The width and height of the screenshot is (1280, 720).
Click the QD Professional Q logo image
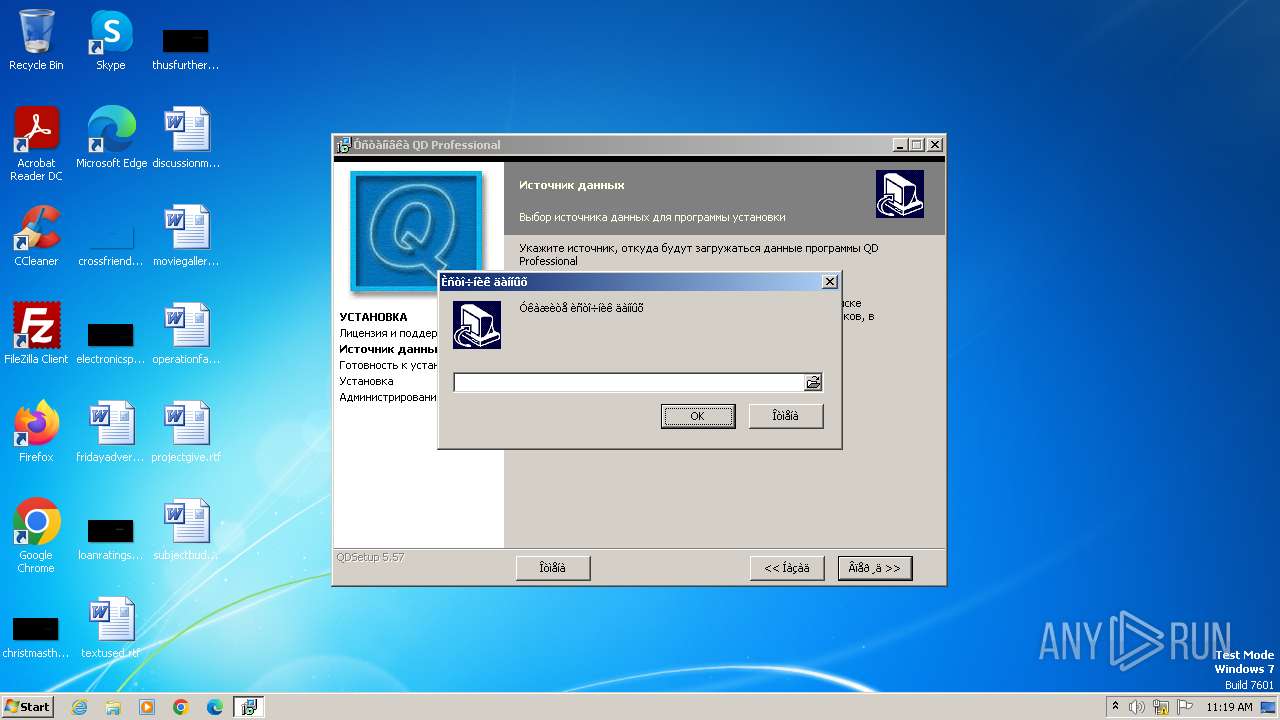point(416,232)
